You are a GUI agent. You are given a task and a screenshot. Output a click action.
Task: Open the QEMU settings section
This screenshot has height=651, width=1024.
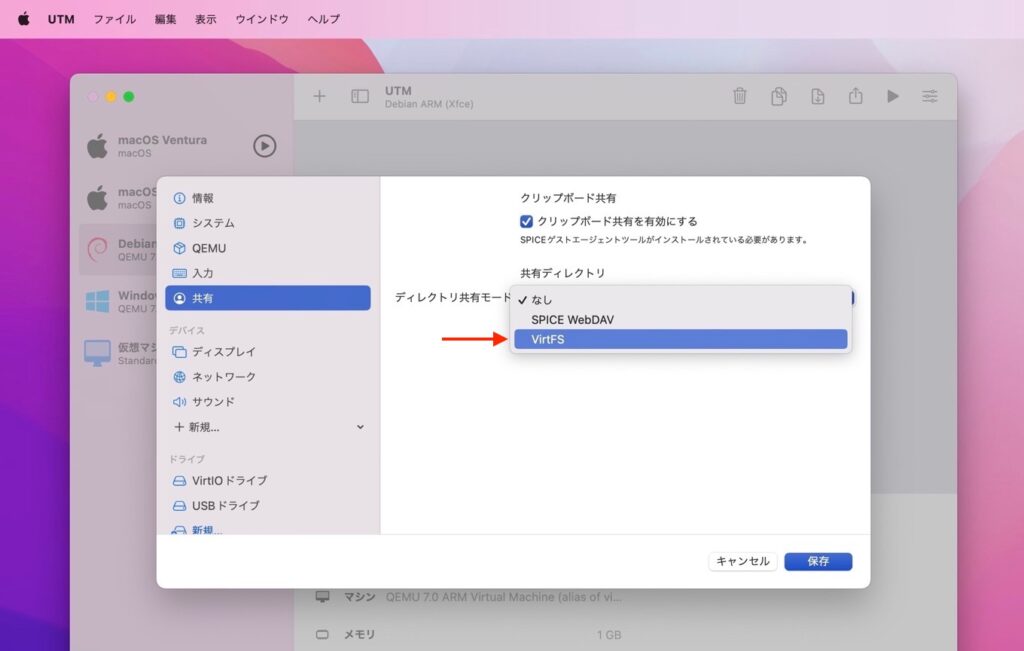click(213, 247)
